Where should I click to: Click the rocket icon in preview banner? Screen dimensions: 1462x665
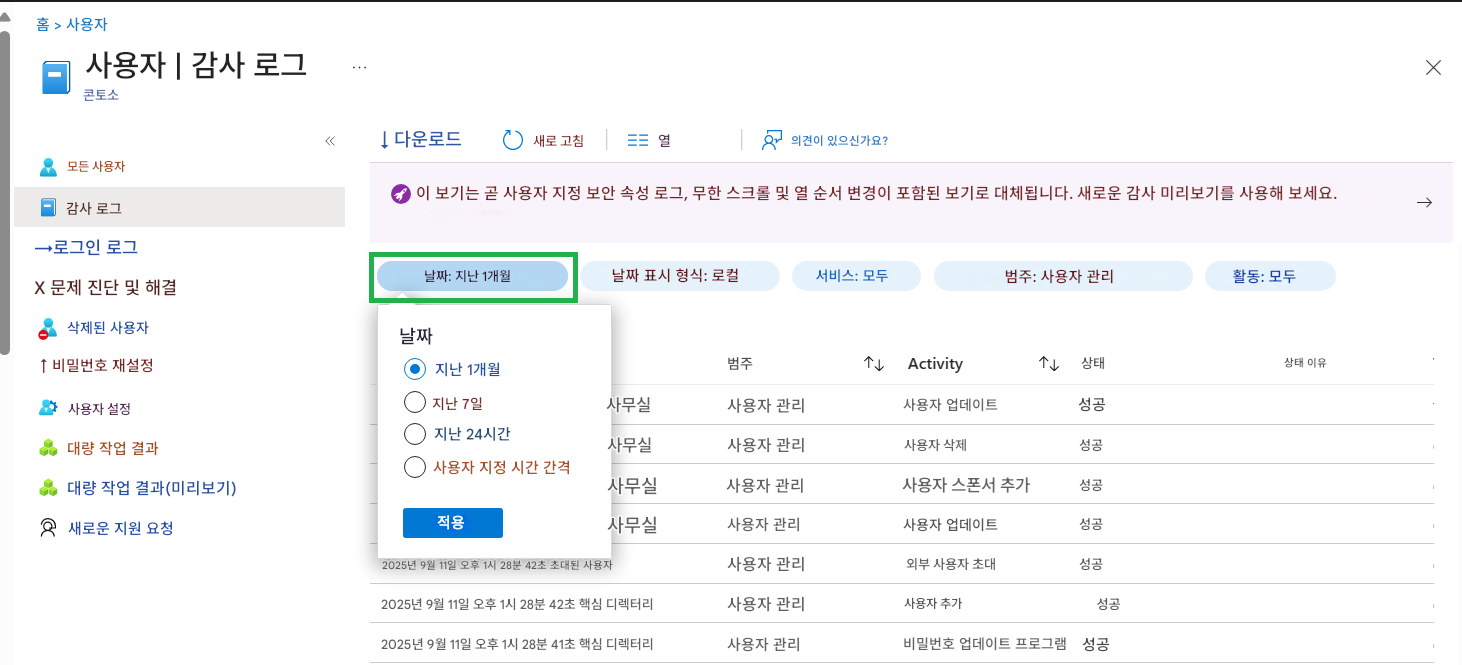(x=401, y=194)
